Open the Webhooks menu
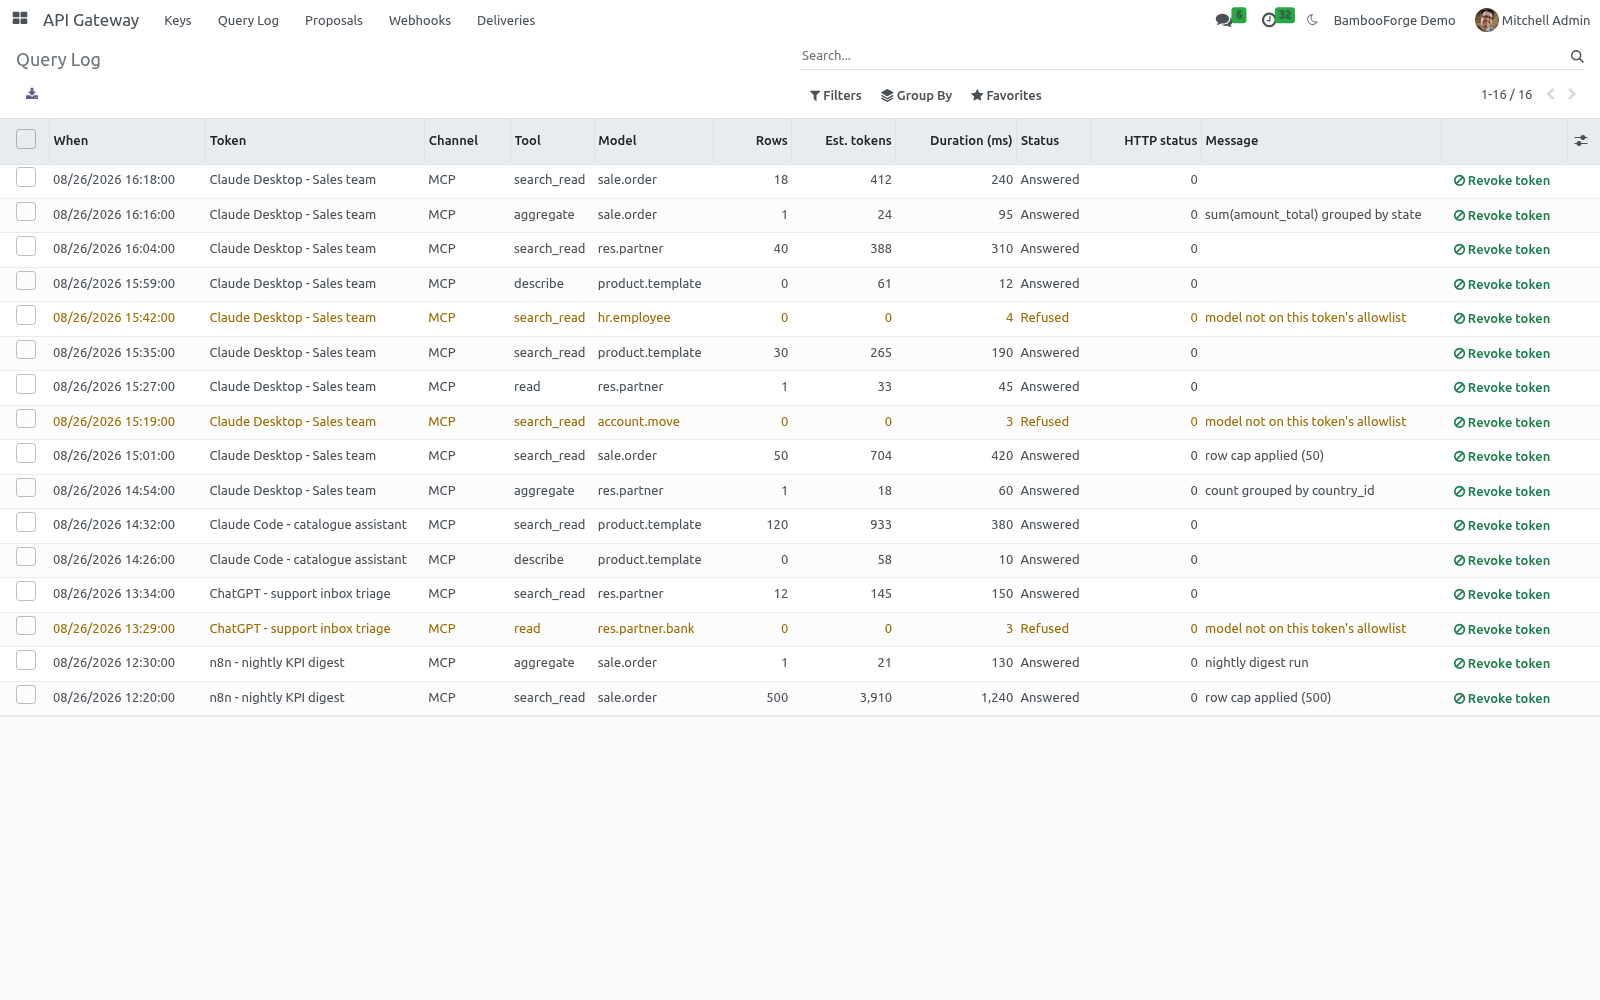This screenshot has height=1000, width=1600. click(420, 20)
